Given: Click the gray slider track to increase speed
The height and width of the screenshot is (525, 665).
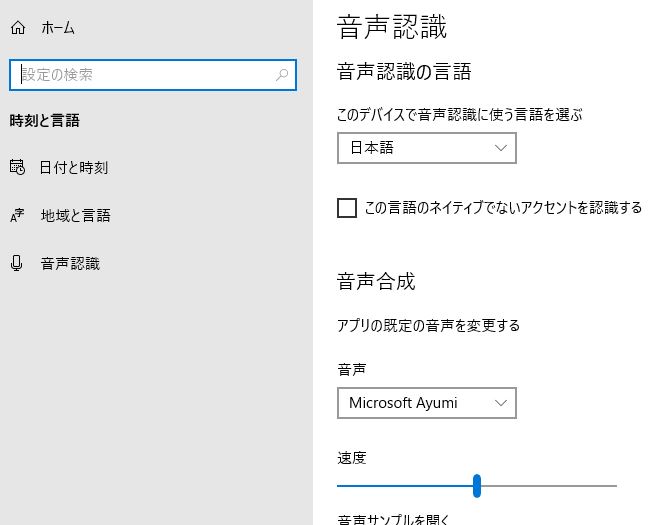Looking at the screenshot, I should [x=550, y=486].
